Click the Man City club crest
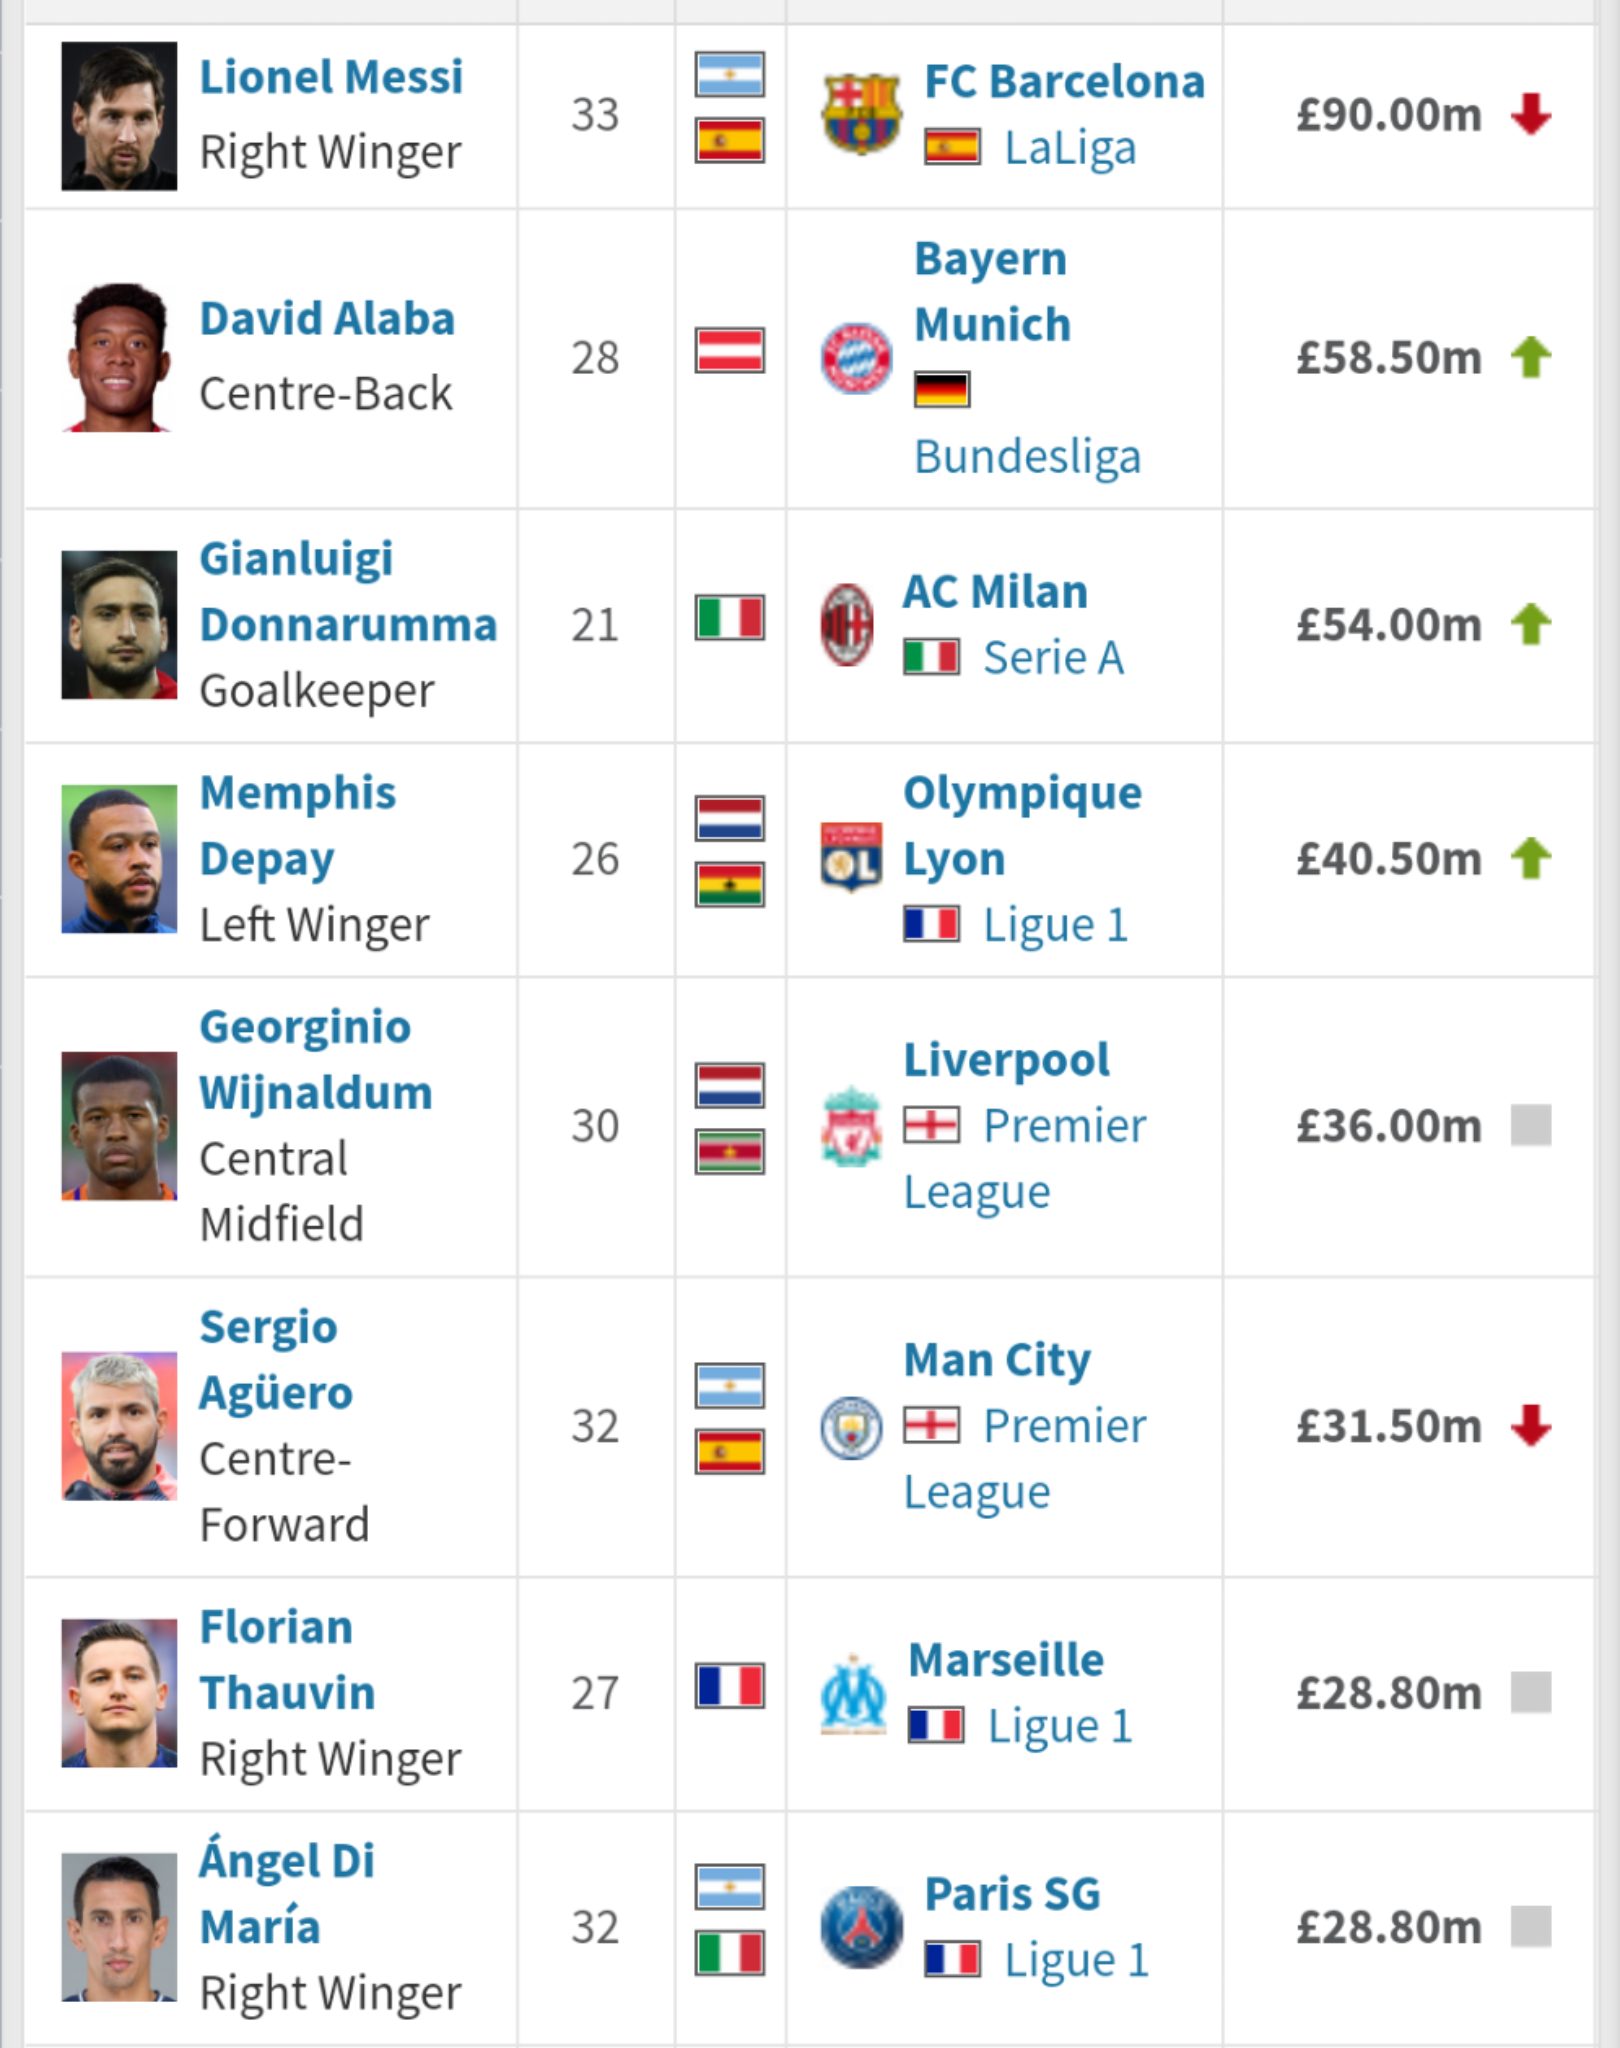Screen dimensions: 1620x2048 (x=851, y=1427)
